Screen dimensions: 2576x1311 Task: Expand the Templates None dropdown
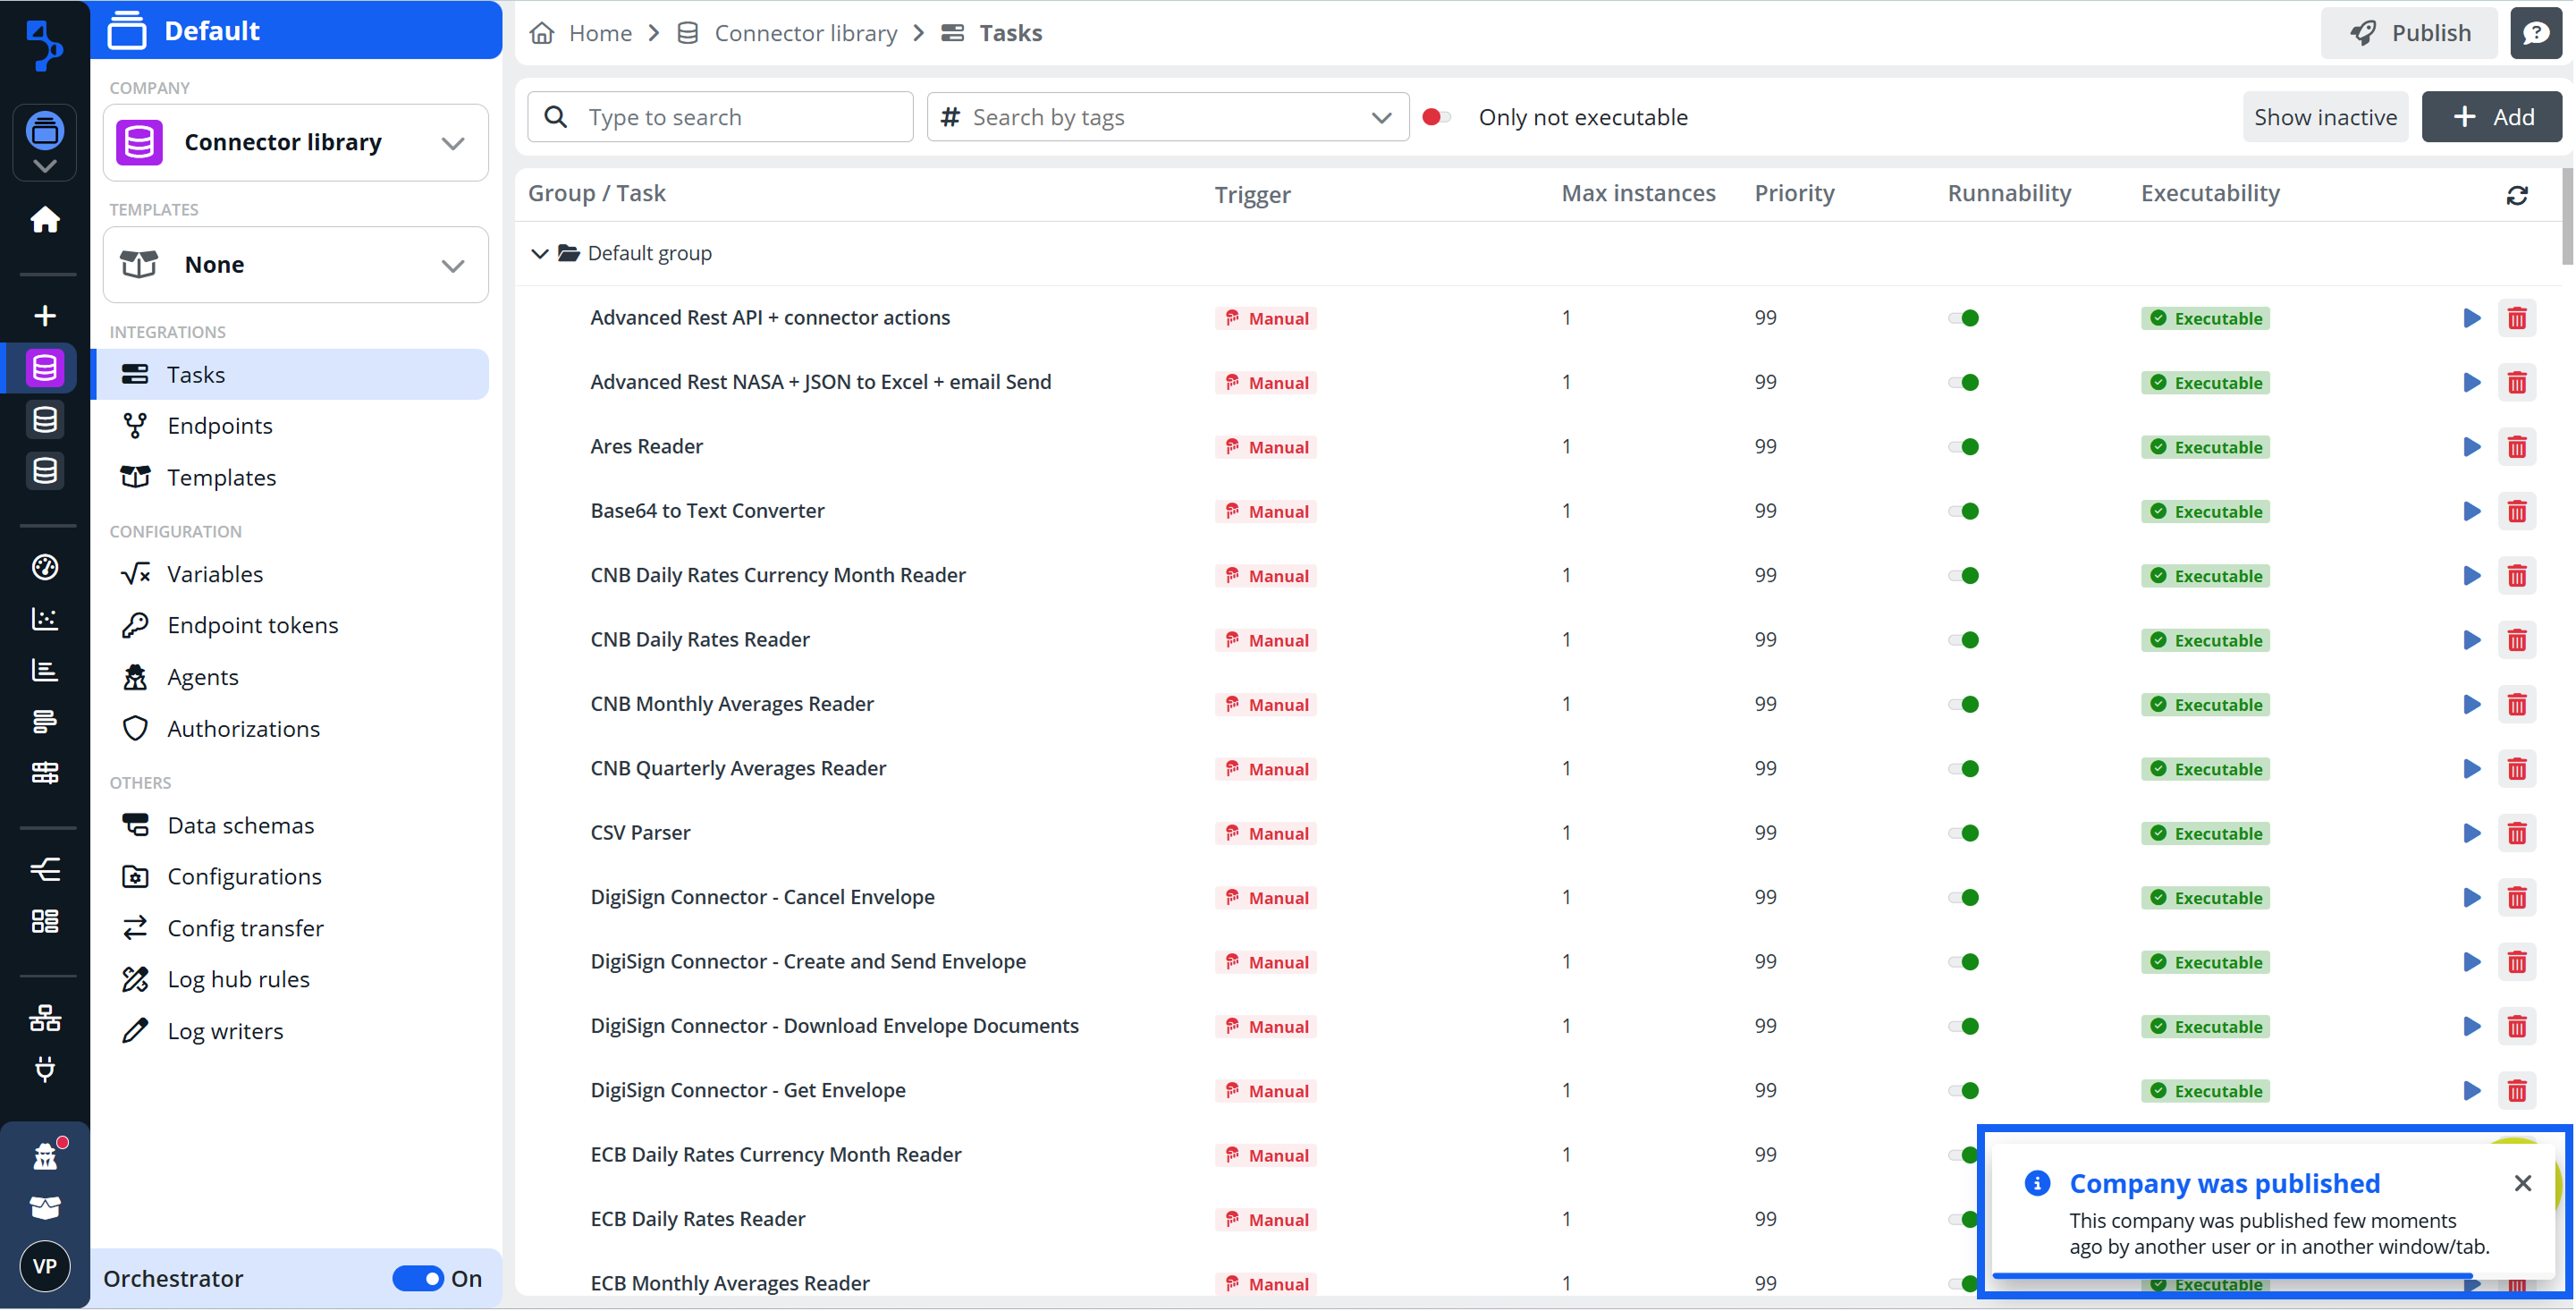(296, 265)
